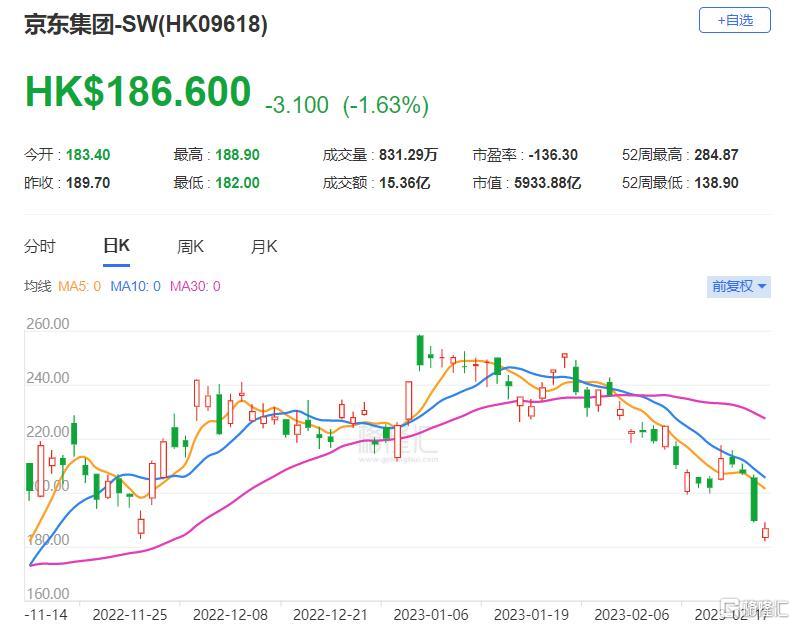The height and width of the screenshot is (625, 795).
Task: Click the 240.00 y-axis label
Action: click(48, 378)
